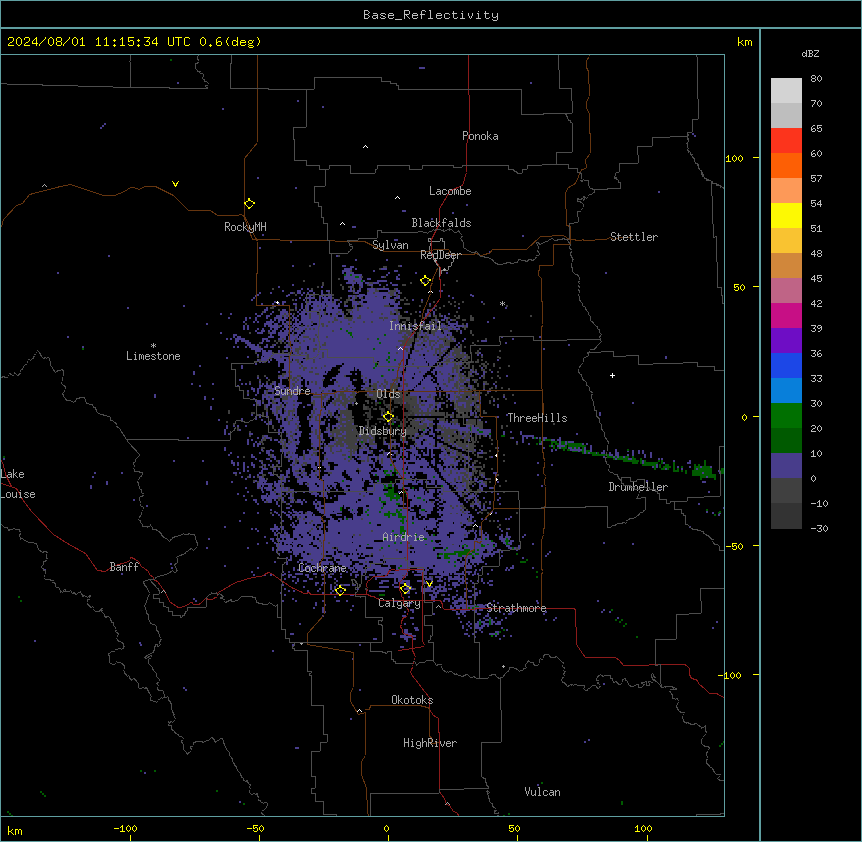
Task: Select the slate purple 0–10 dBZ swatch
Action: pos(786,466)
